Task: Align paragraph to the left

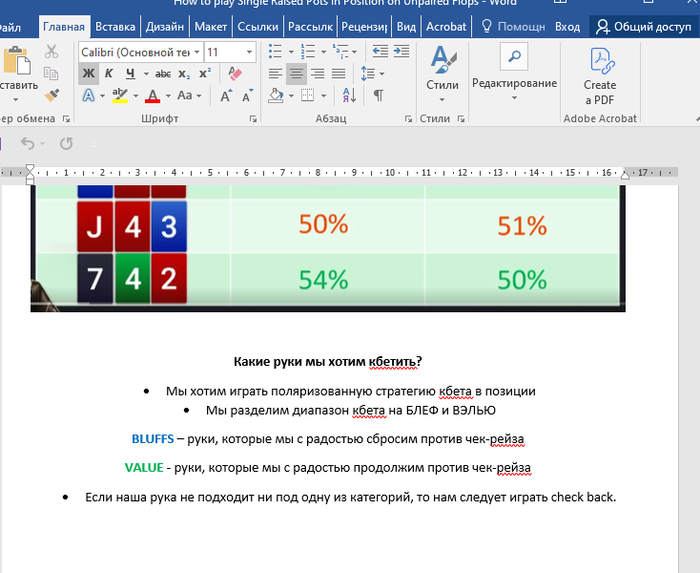Action: (275, 74)
